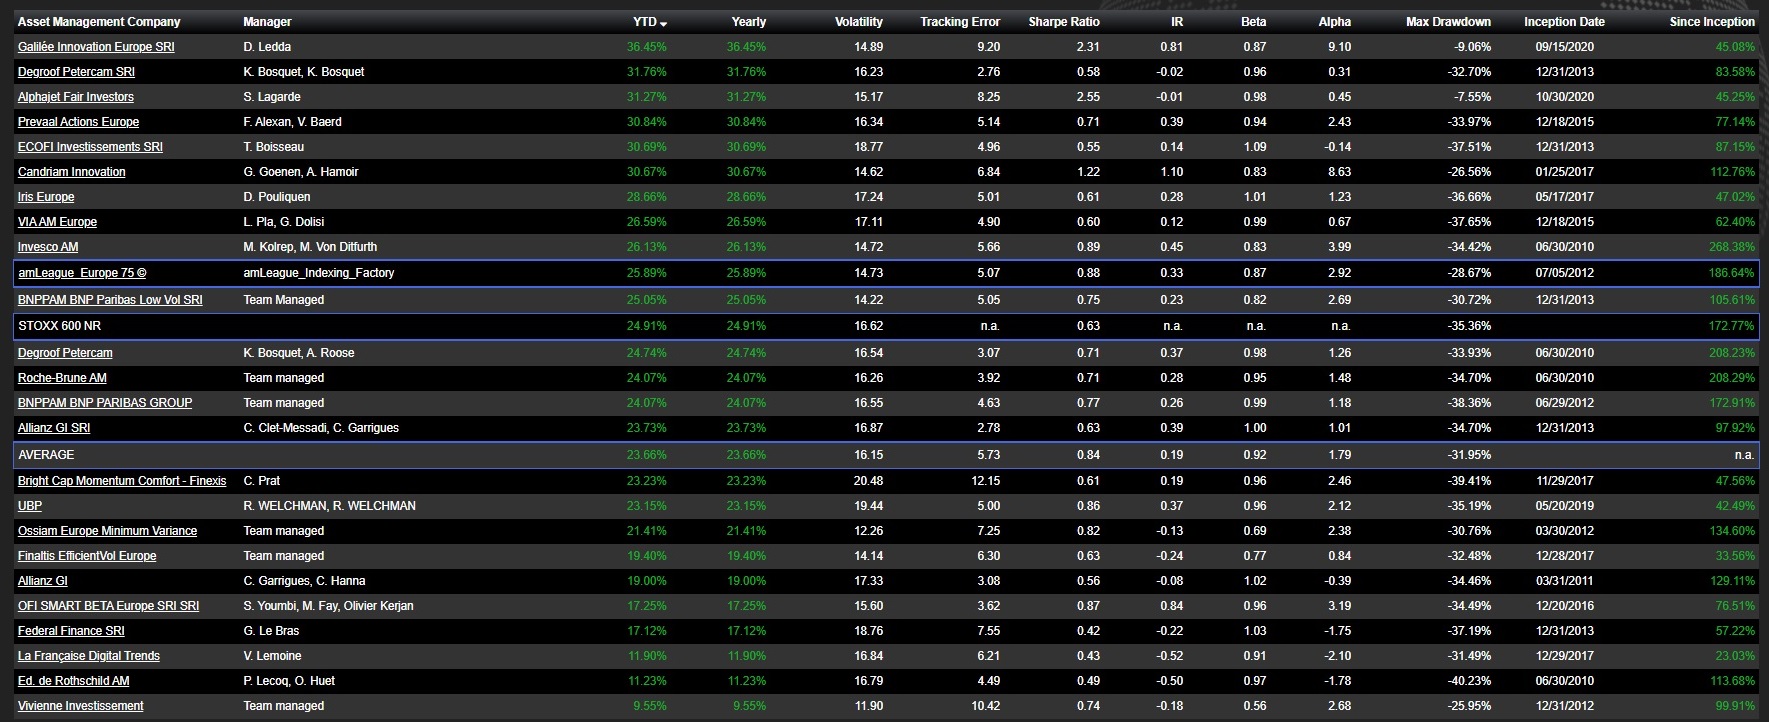The image size is (1769, 722).
Task: Sort by Max Drawdown header
Action: (x=1448, y=22)
